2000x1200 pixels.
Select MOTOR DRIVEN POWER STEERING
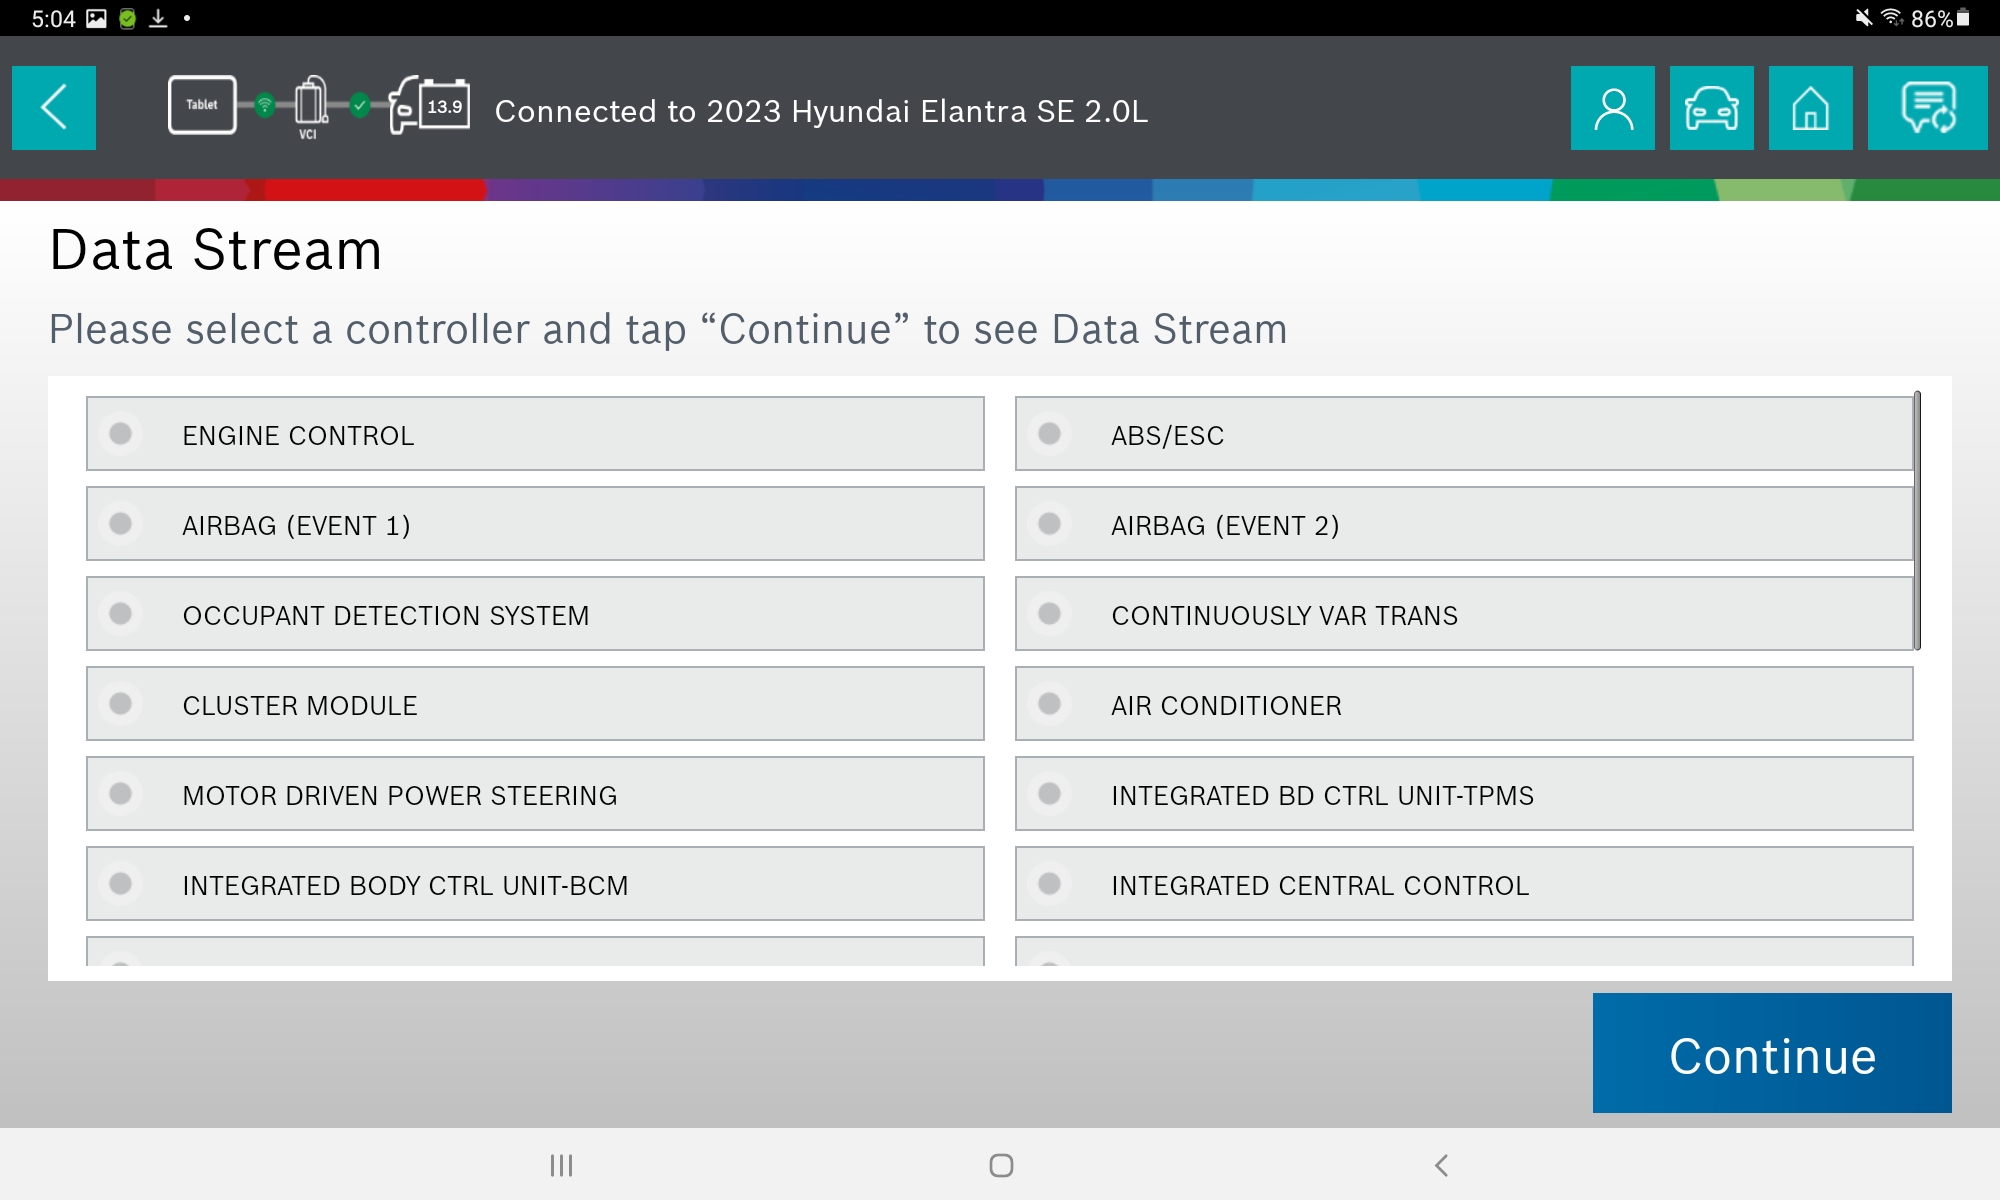pyautogui.click(x=535, y=794)
